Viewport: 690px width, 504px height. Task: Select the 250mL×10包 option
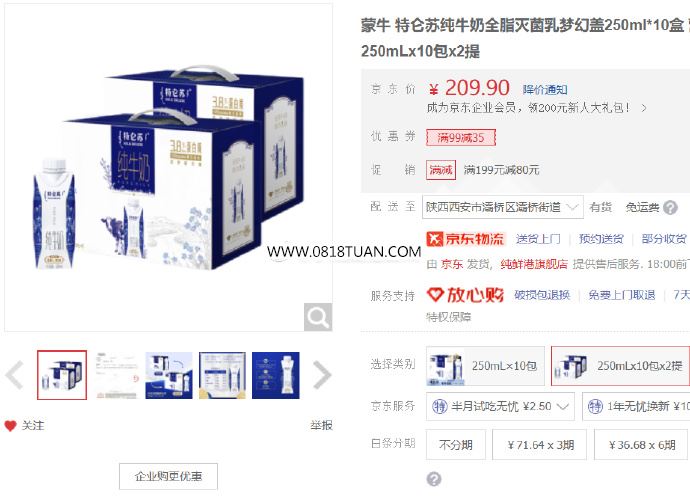(x=485, y=366)
